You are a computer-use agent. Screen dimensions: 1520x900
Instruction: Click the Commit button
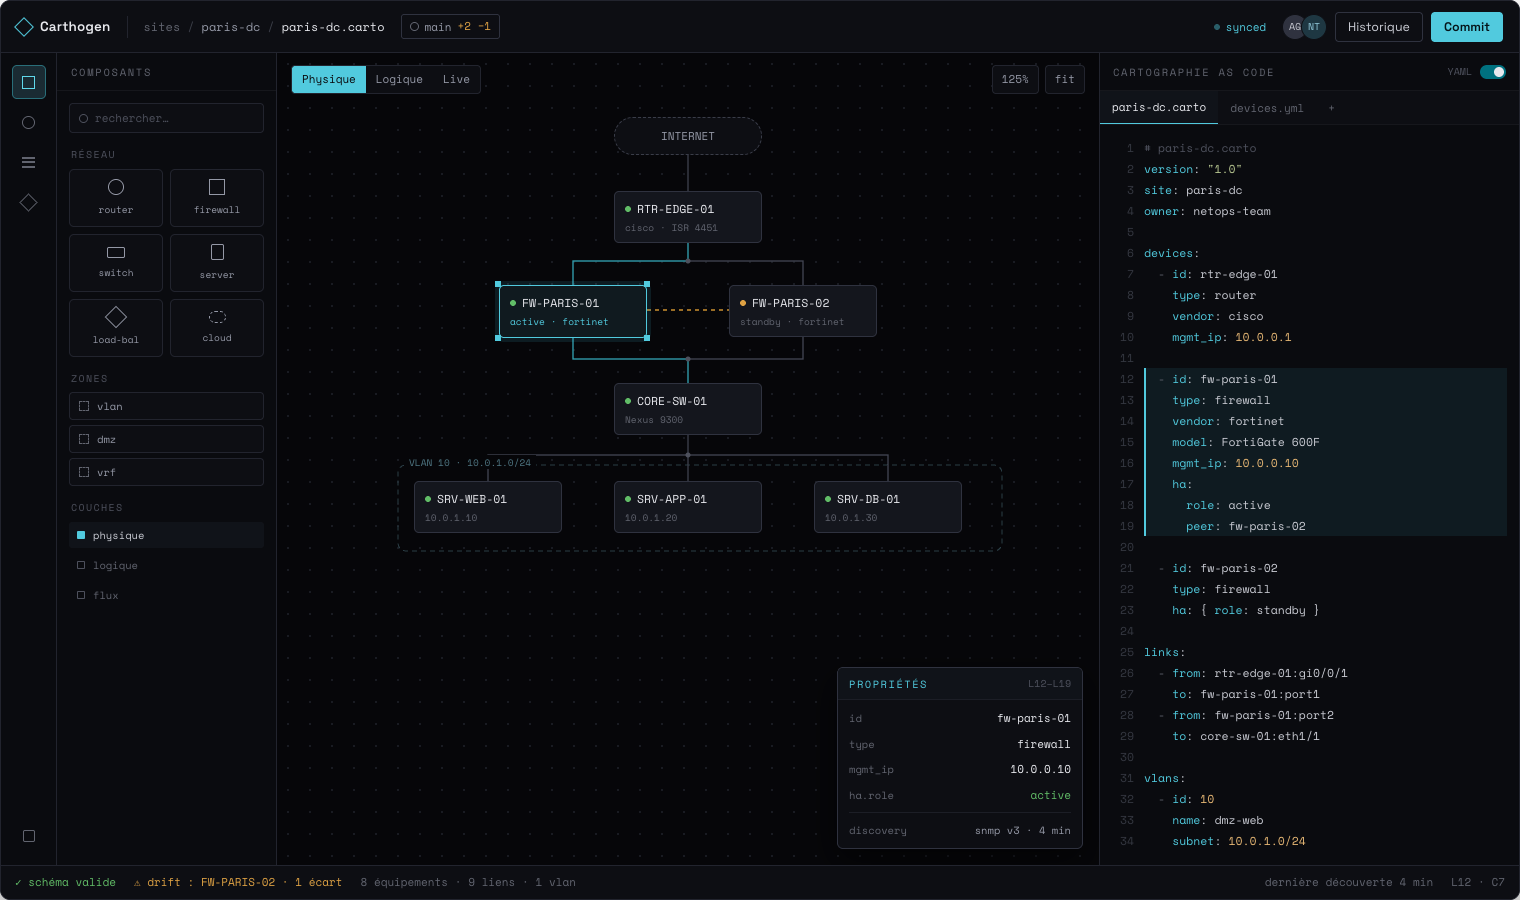pos(1467,27)
